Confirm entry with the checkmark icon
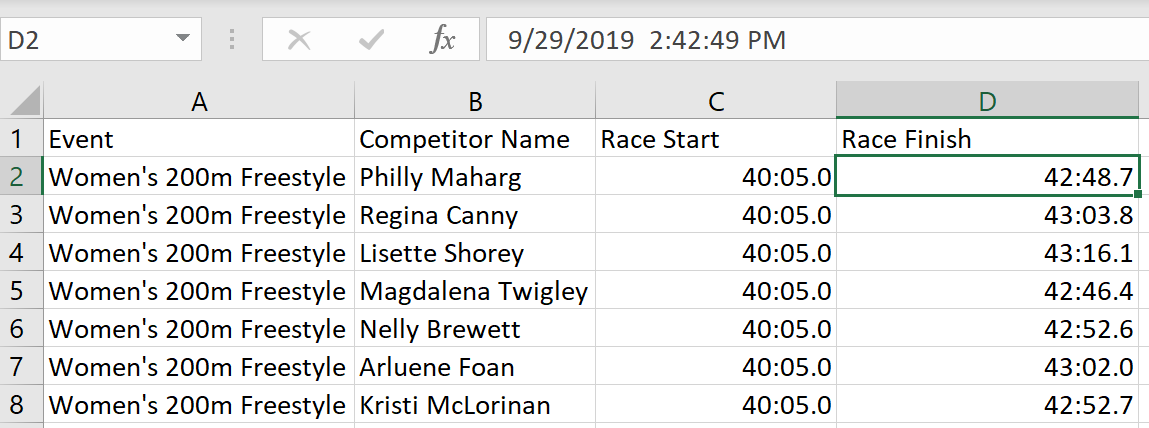Image resolution: width=1149 pixels, height=428 pixels. tap(372, 40)
